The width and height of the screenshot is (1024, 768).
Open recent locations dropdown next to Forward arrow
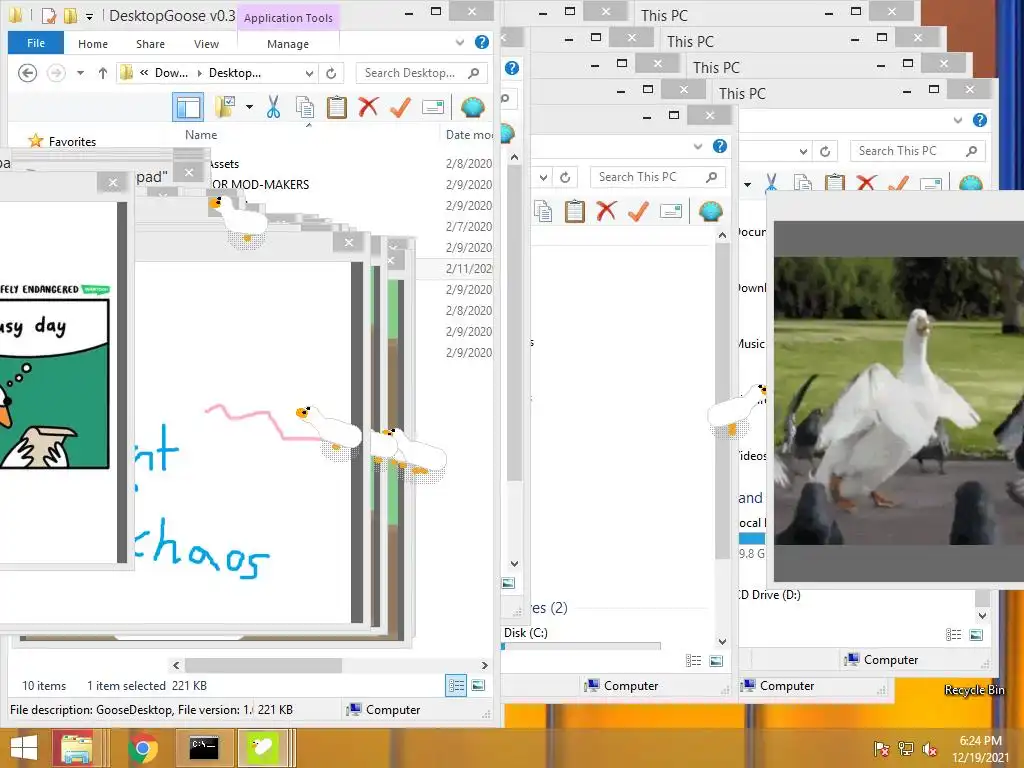pos(80,73)
